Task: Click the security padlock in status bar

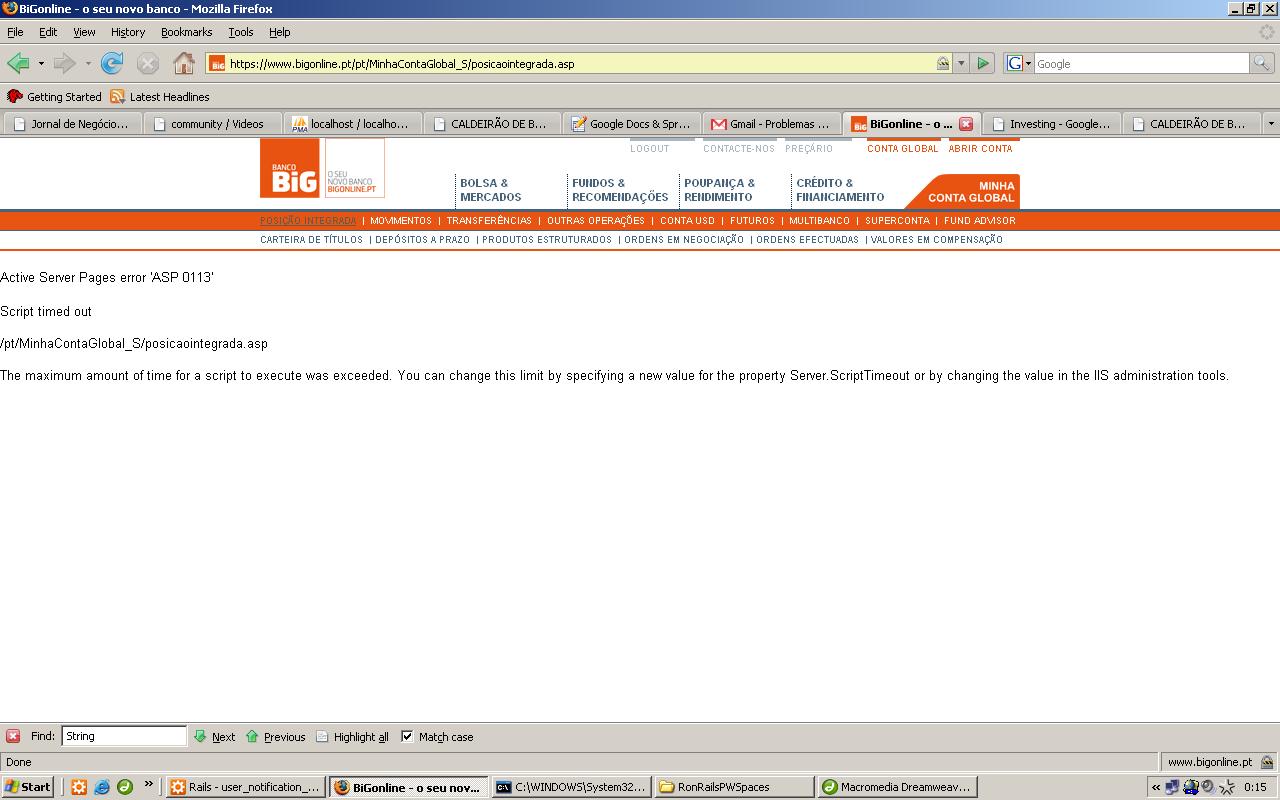Action: [x=1267, y=762]
